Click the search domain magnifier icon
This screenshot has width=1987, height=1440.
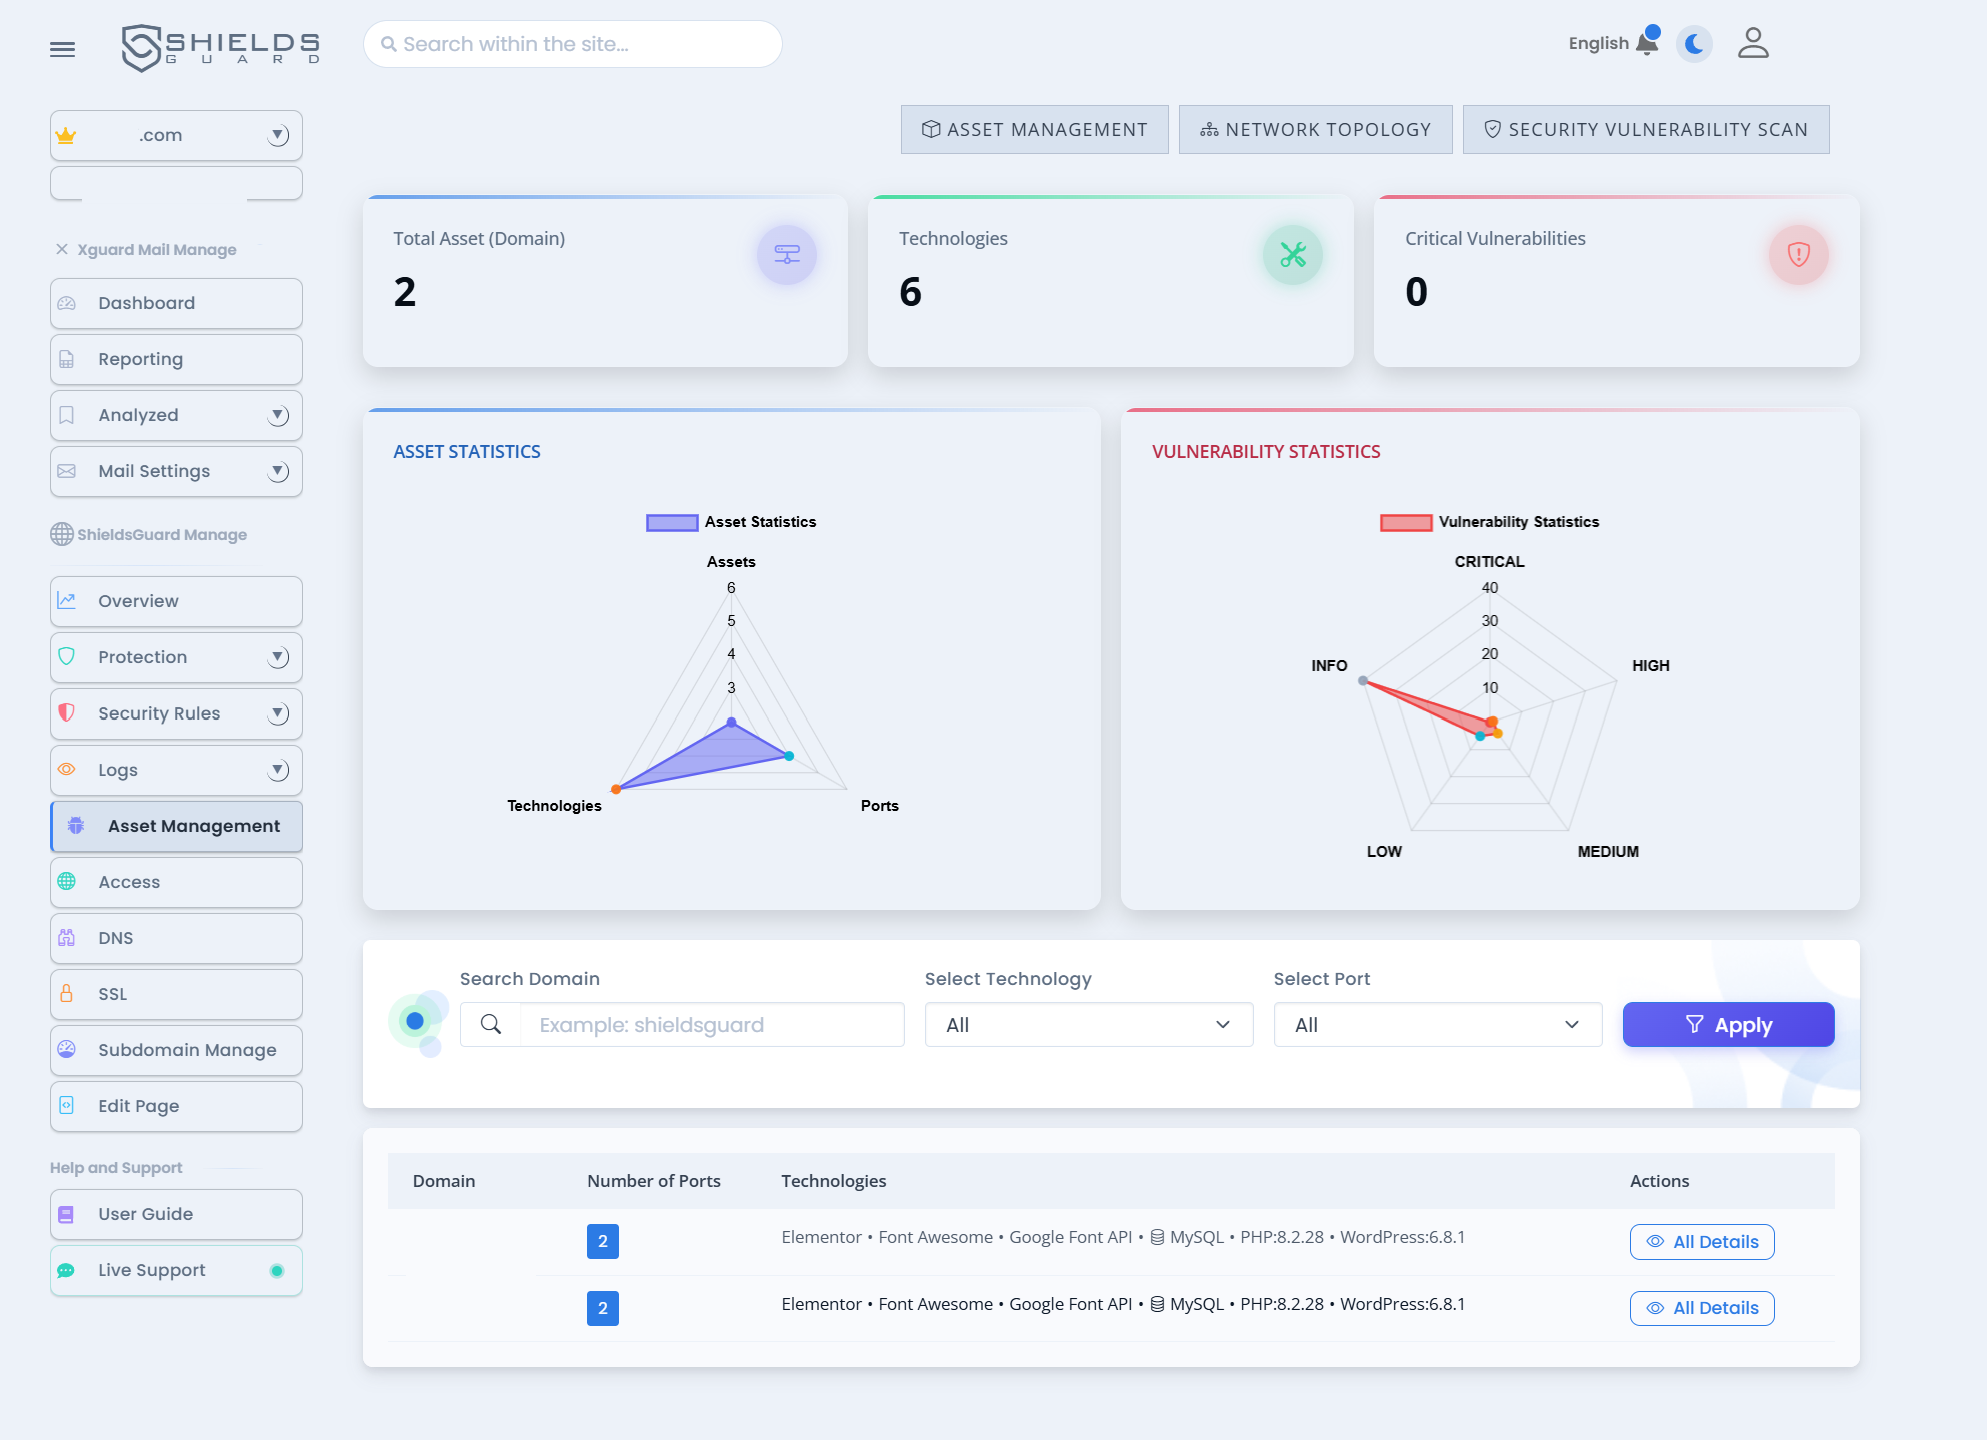point(491,1024)
